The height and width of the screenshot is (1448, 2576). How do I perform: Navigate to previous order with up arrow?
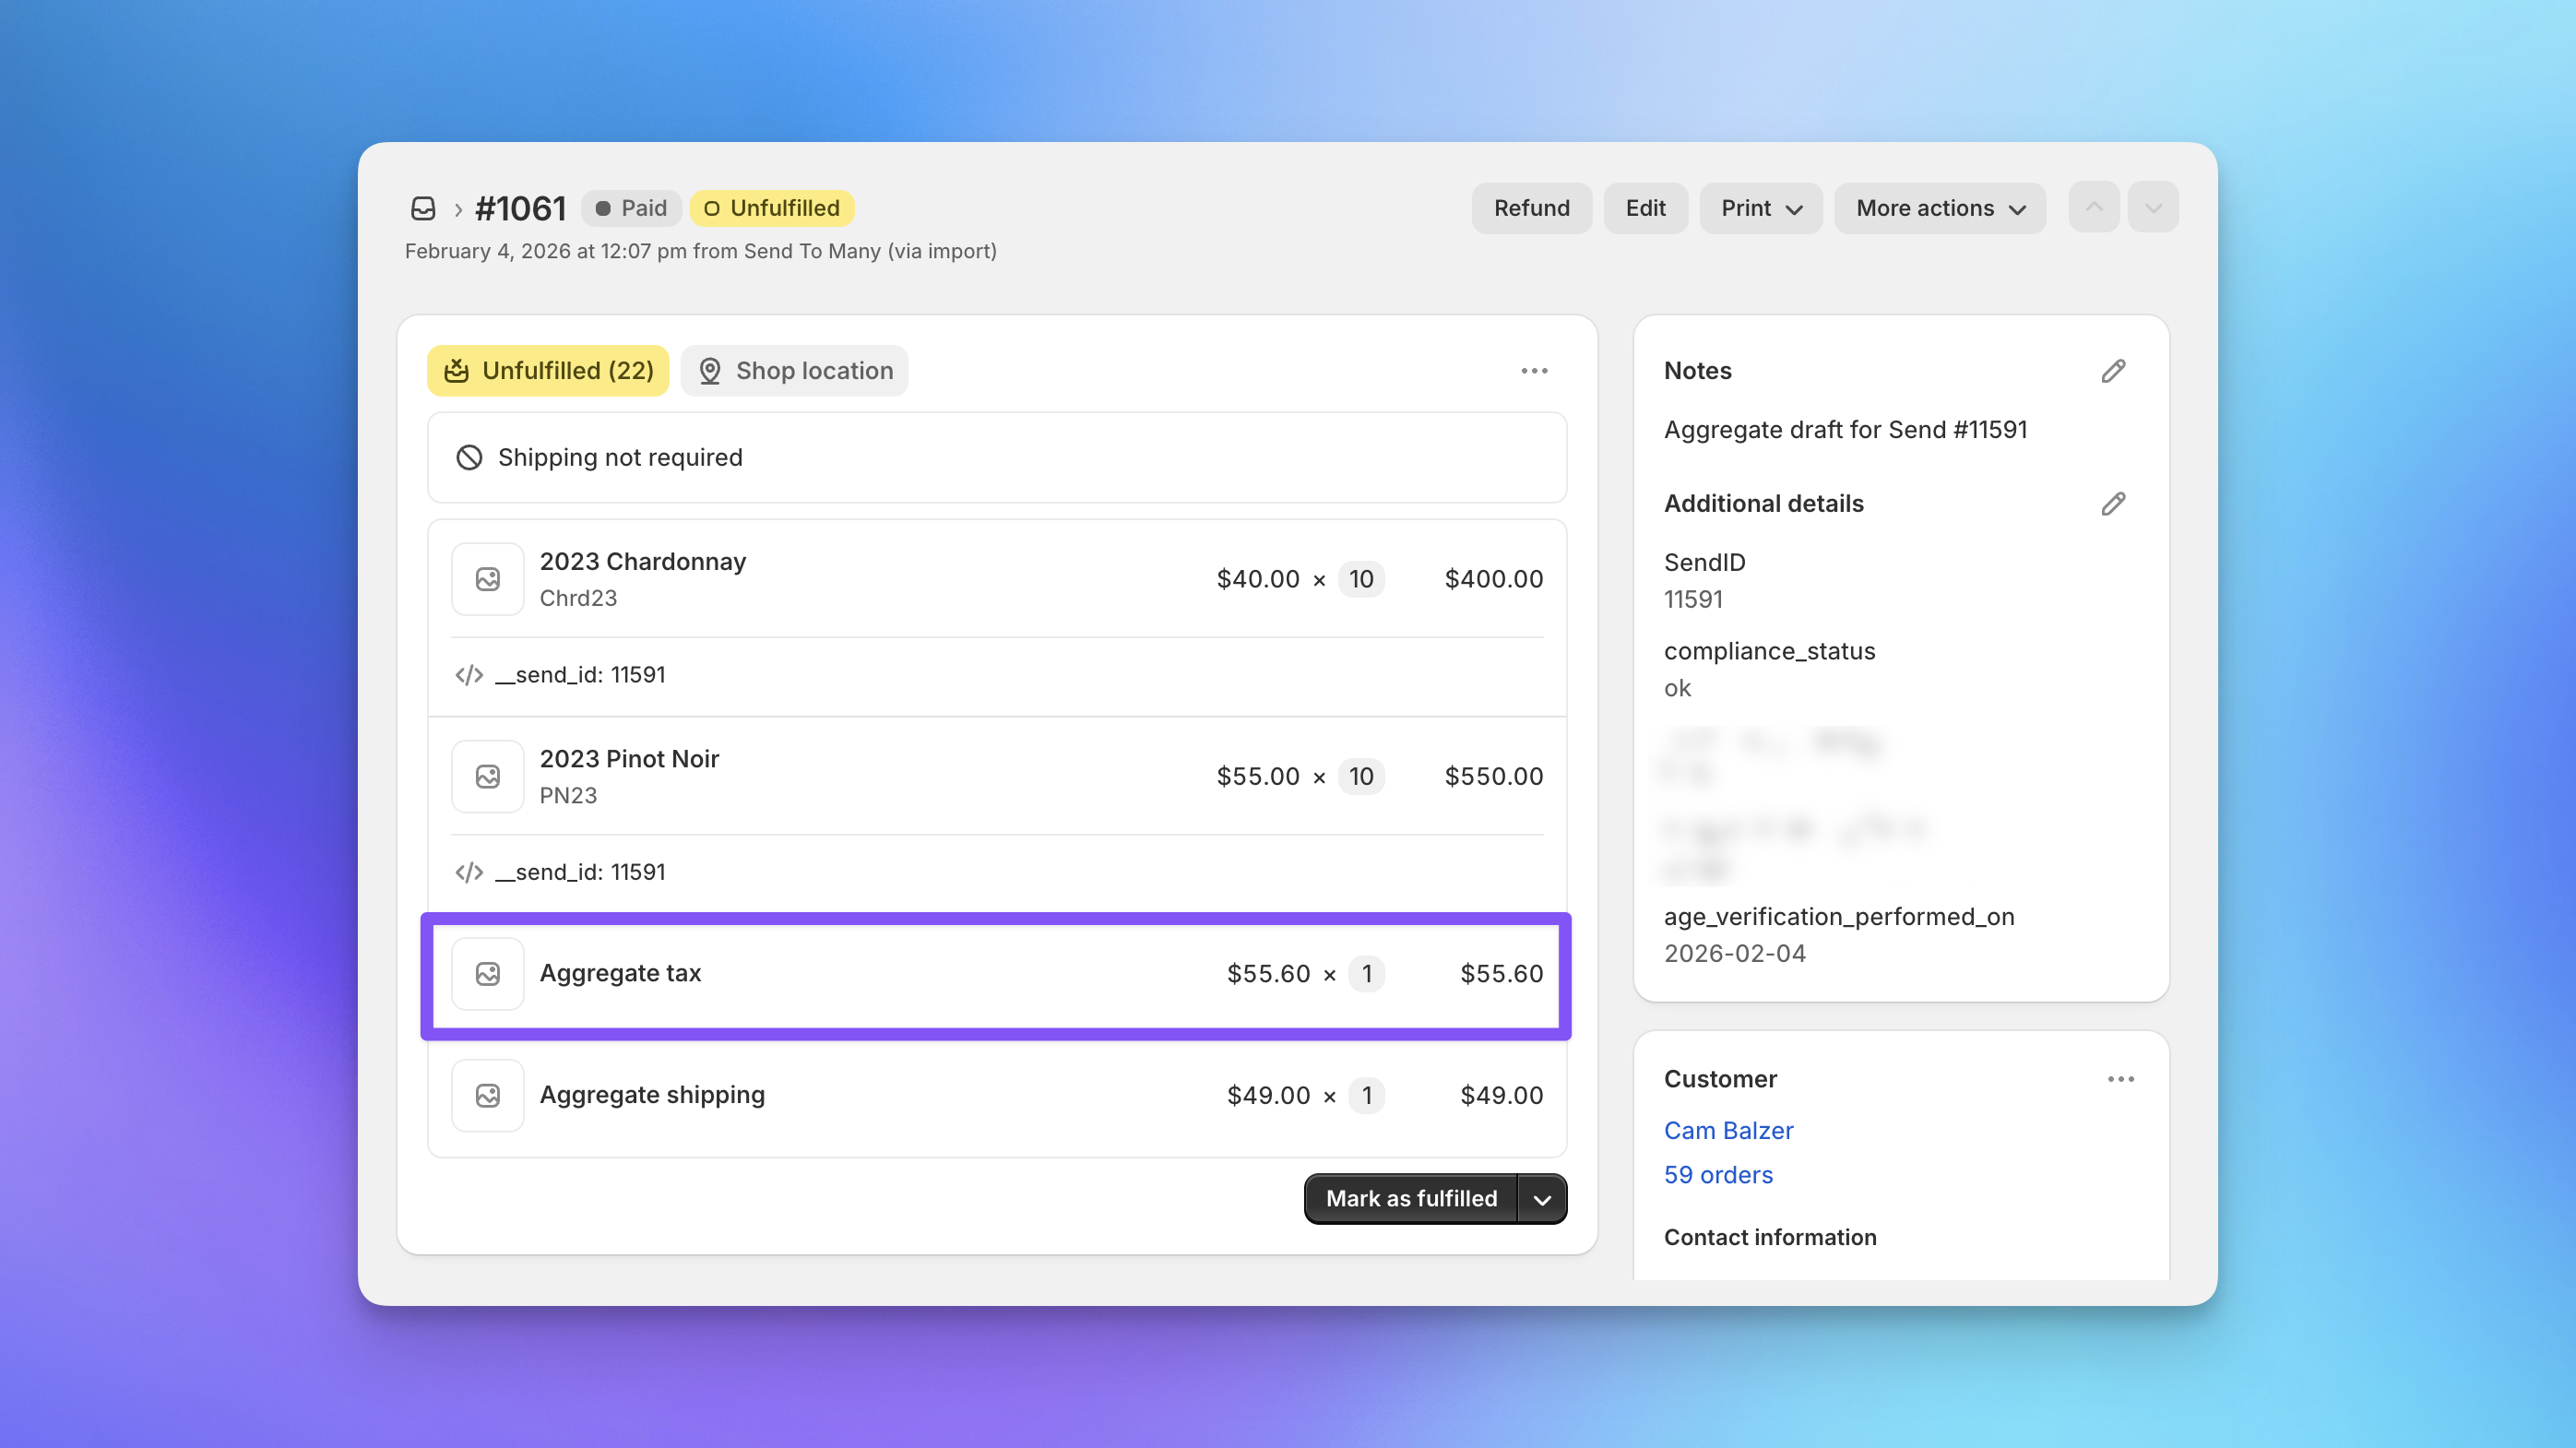[2094, 207]
